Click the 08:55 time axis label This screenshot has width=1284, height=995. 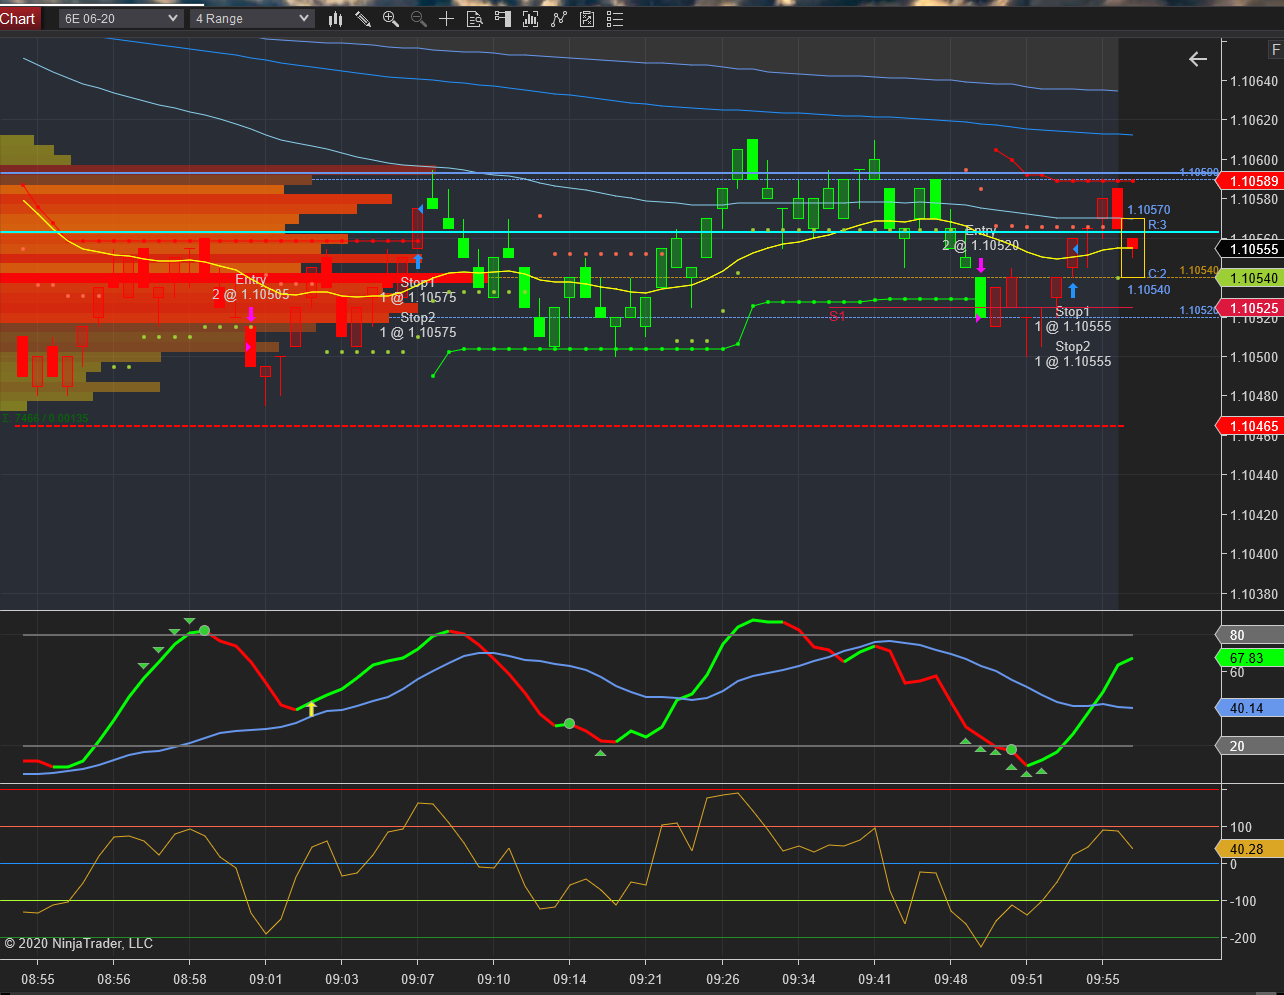(x=38, y=979)
